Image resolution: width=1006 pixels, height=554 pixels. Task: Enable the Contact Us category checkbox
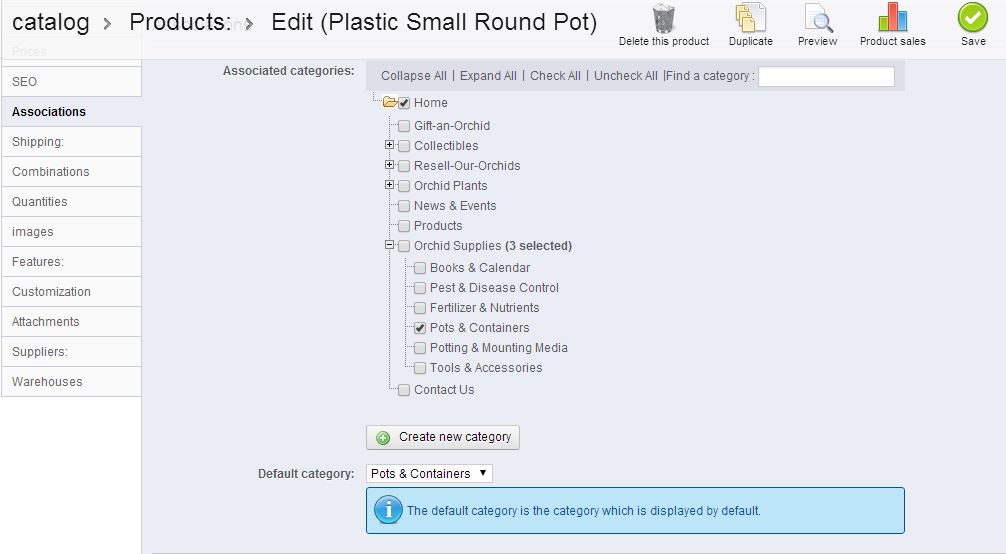(x=404, y=390)
